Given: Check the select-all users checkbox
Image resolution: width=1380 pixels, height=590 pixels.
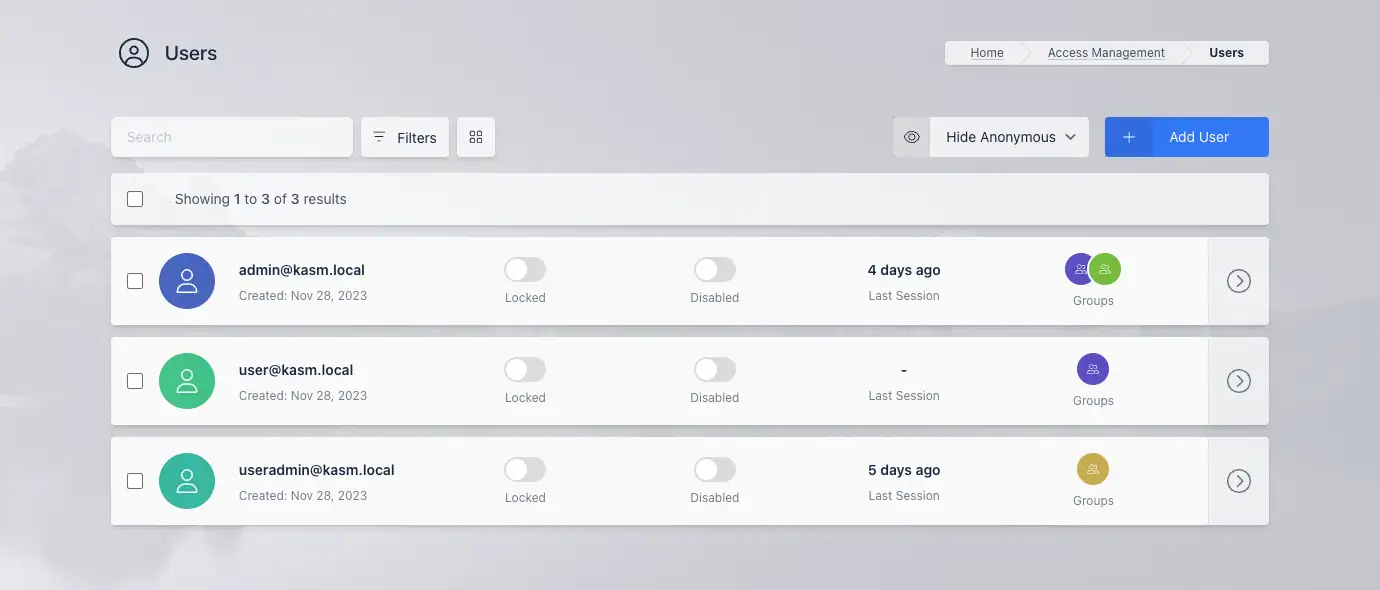Looking at the screenshot, I should coord(135,199).
